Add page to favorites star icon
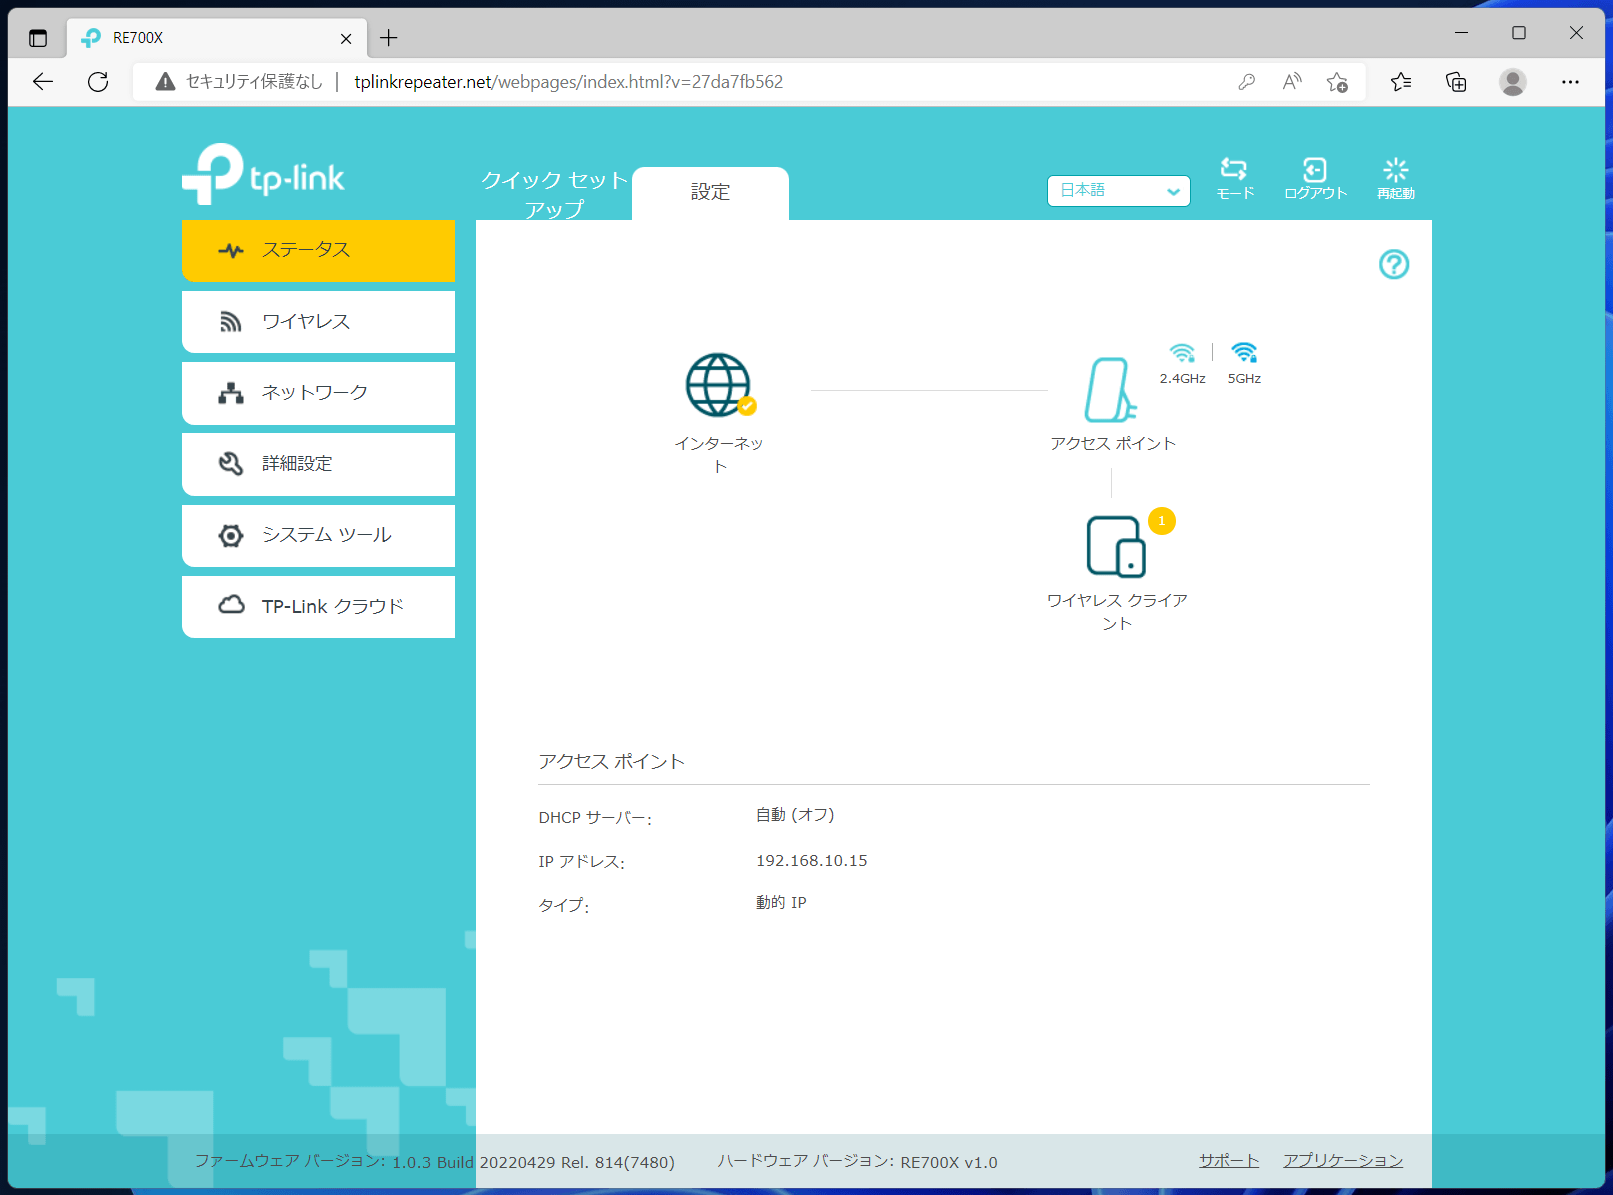 pyautogui.click(x=1337, y=82)
